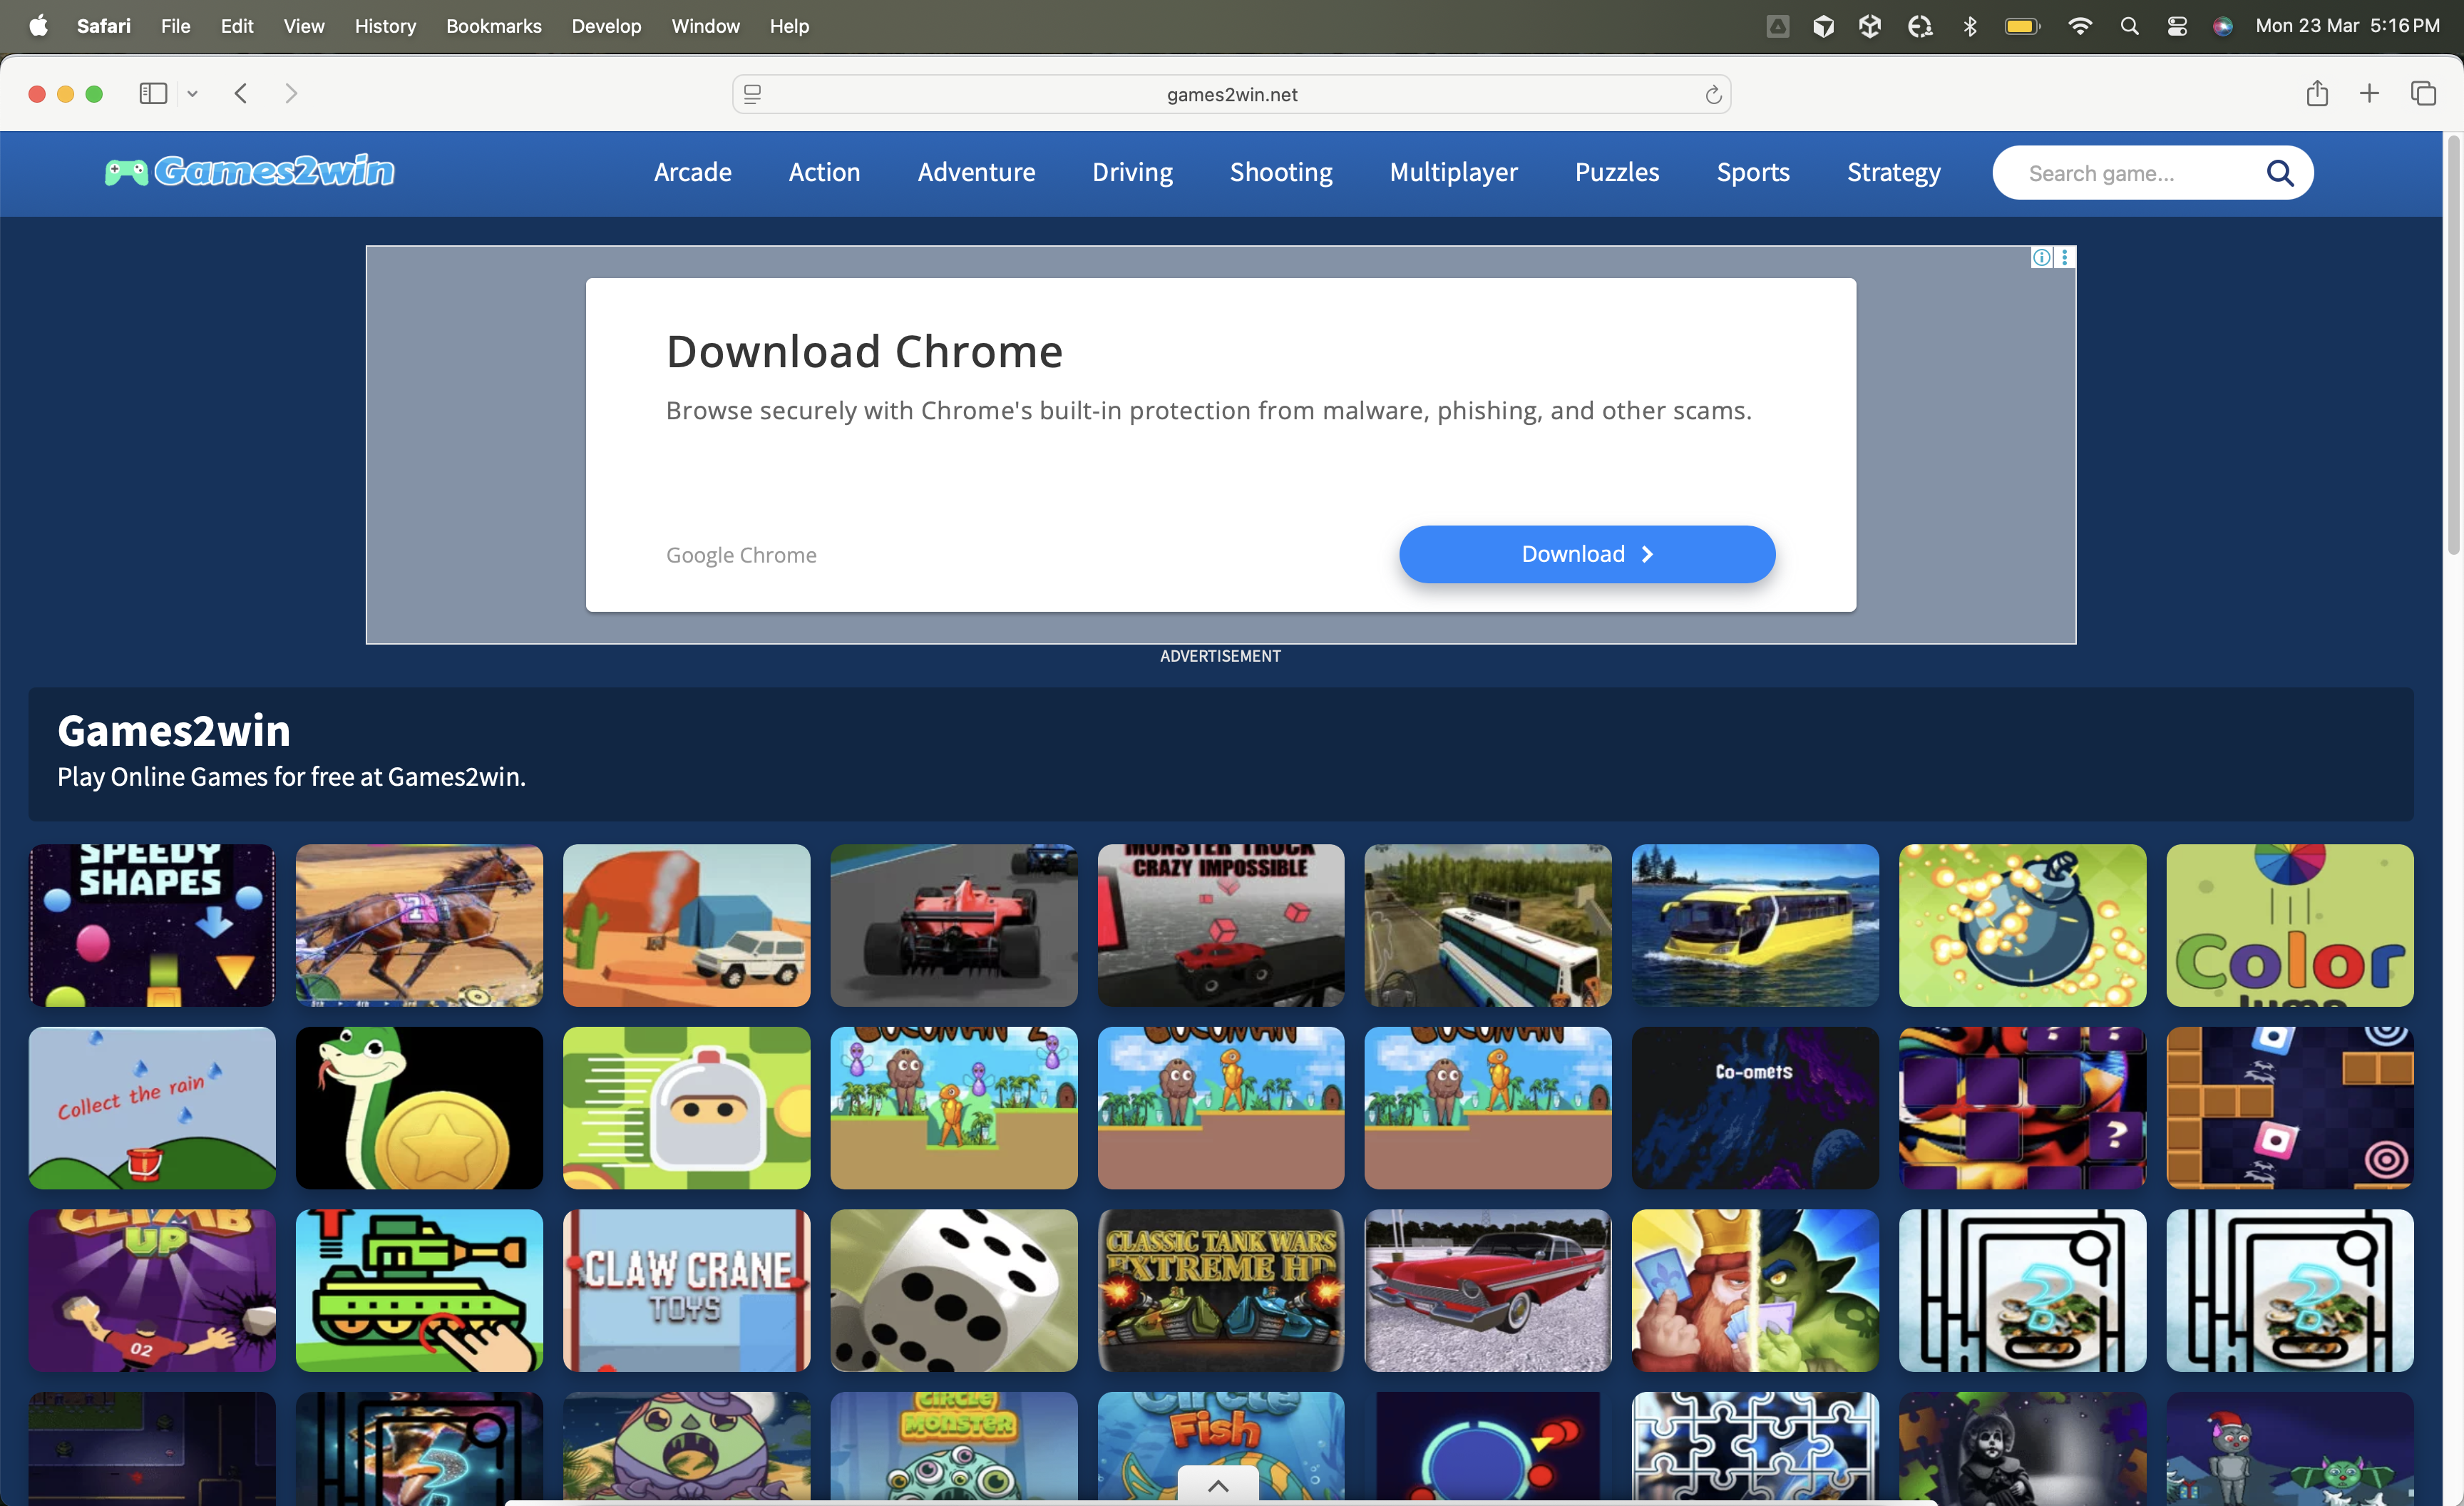Go back to the previous page
2464x1506 pixels.
[241, 94]
